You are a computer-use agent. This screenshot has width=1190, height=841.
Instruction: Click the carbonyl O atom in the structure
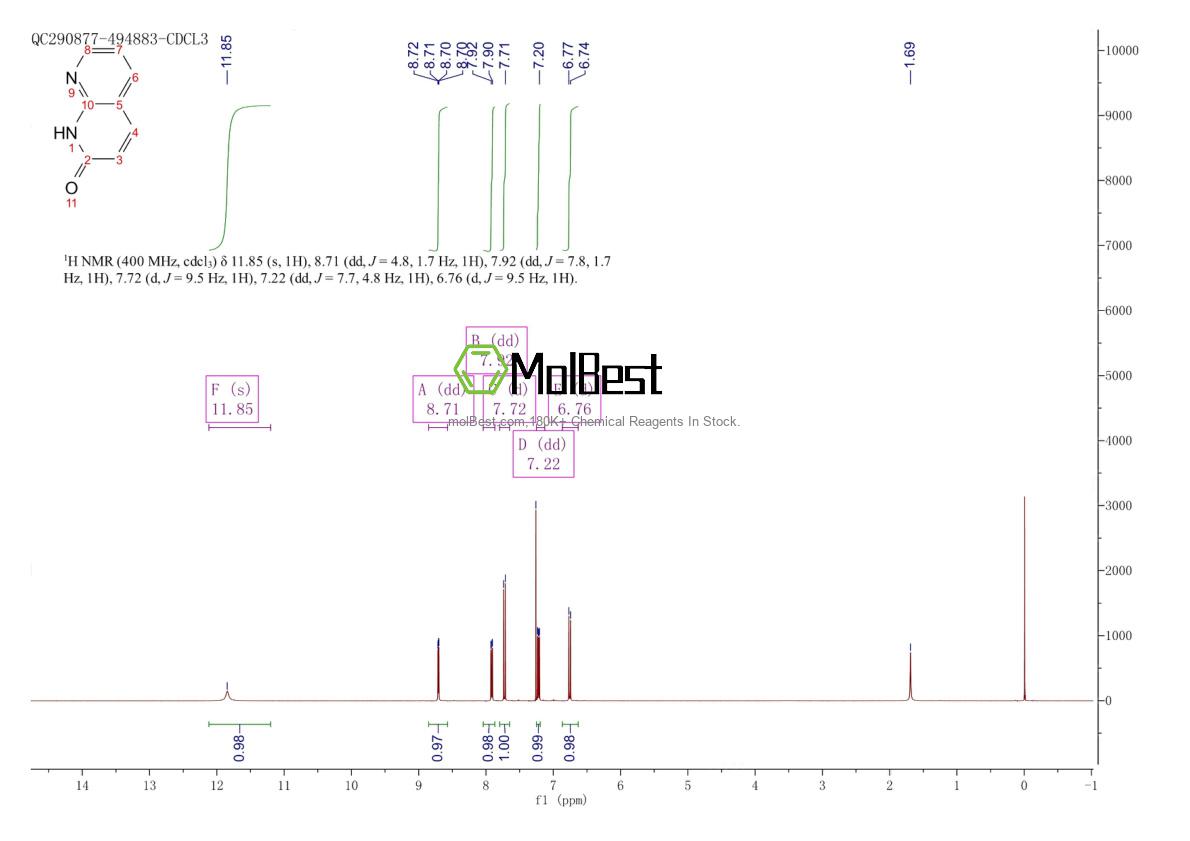click(71, 187)
